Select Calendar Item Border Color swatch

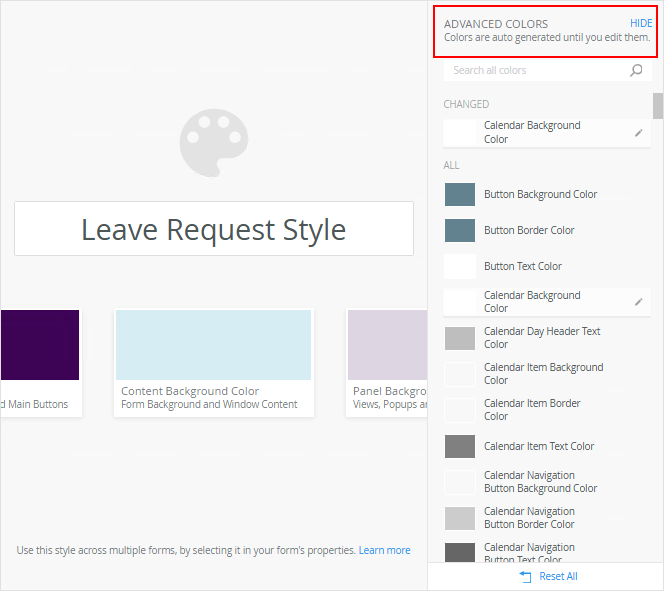point(460,410)
